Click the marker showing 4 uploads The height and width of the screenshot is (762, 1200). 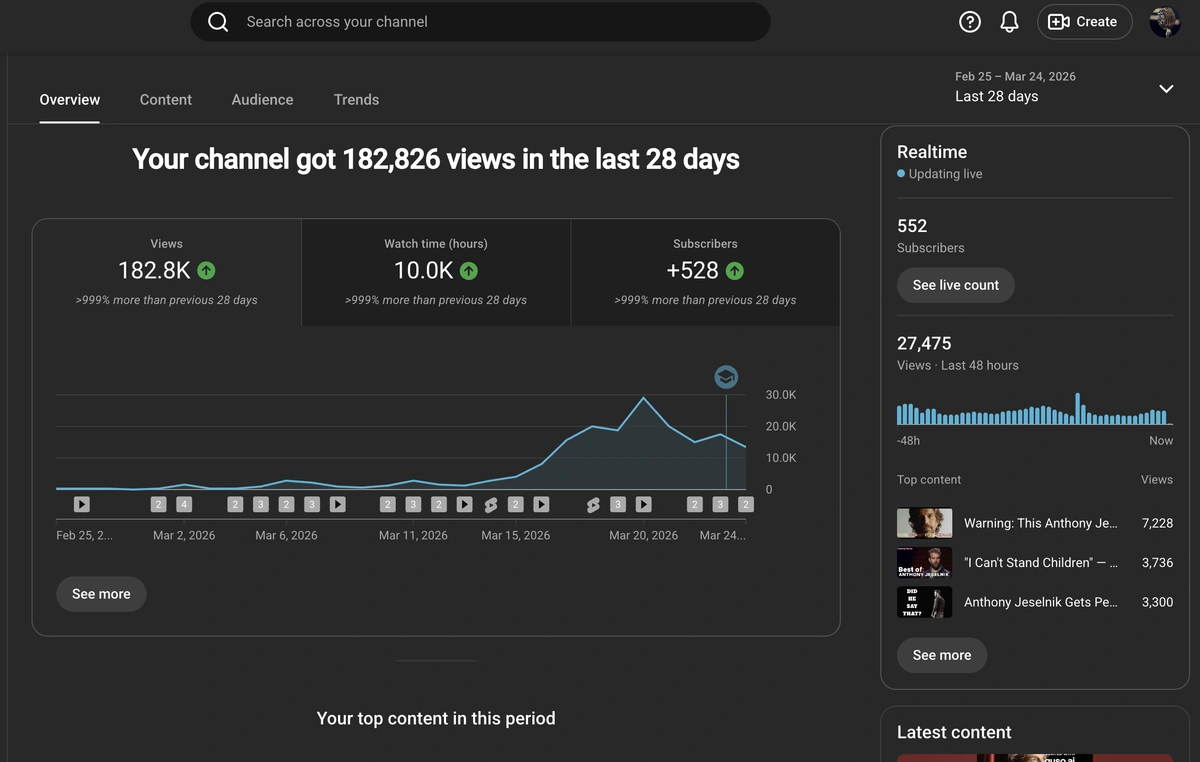(183, 505)
